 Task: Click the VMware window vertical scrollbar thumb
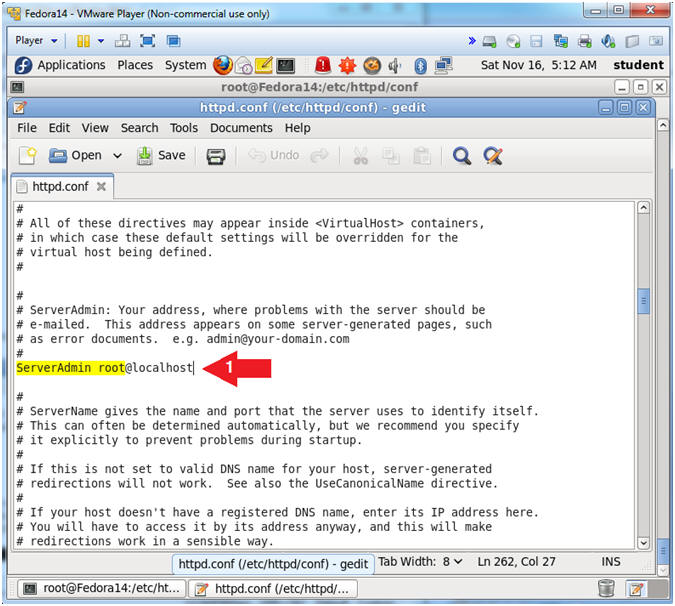pyautogui.click(x=663, y=552)
